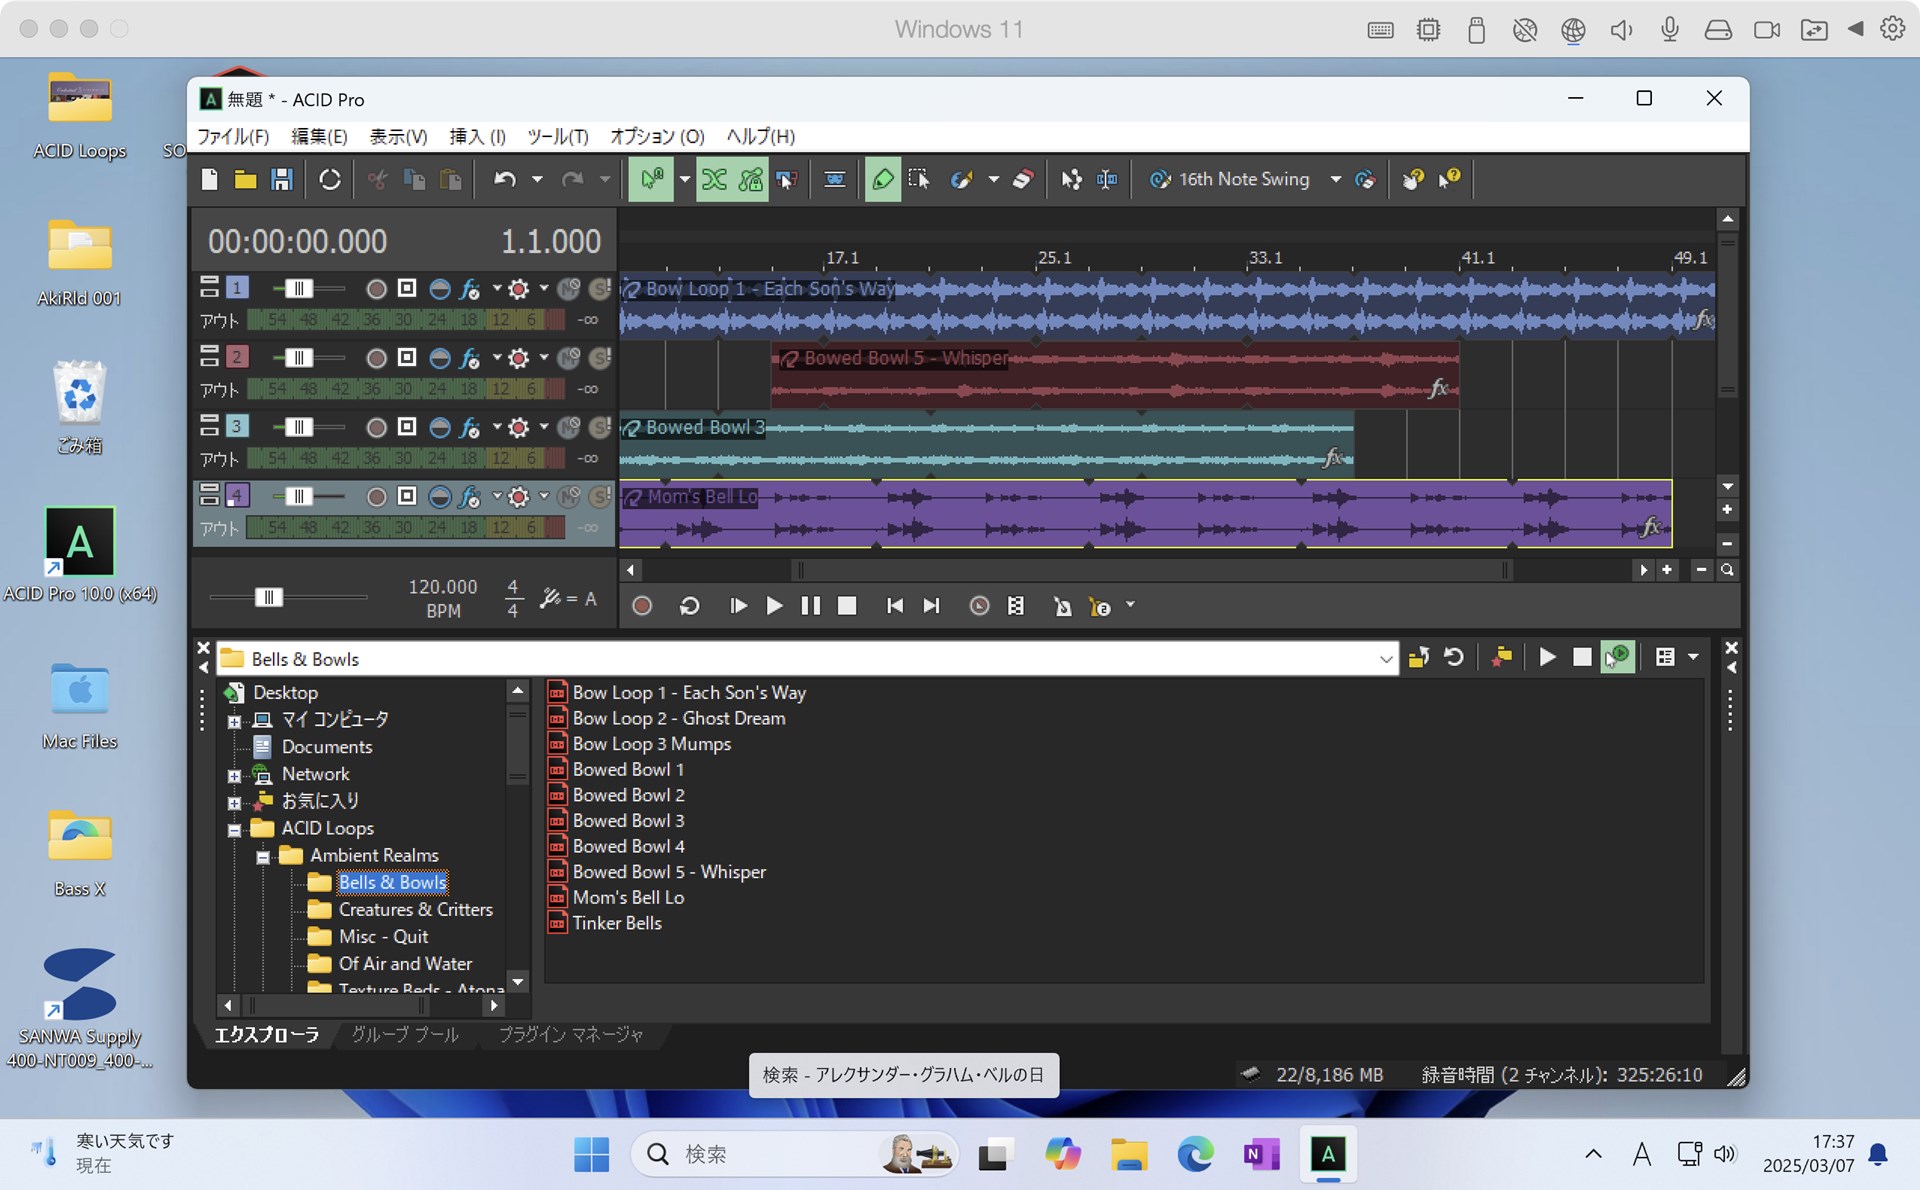This screenshot has width=1920, height=1190.
Task: Open the ファイル(F) menu
Action: (233, 136)
